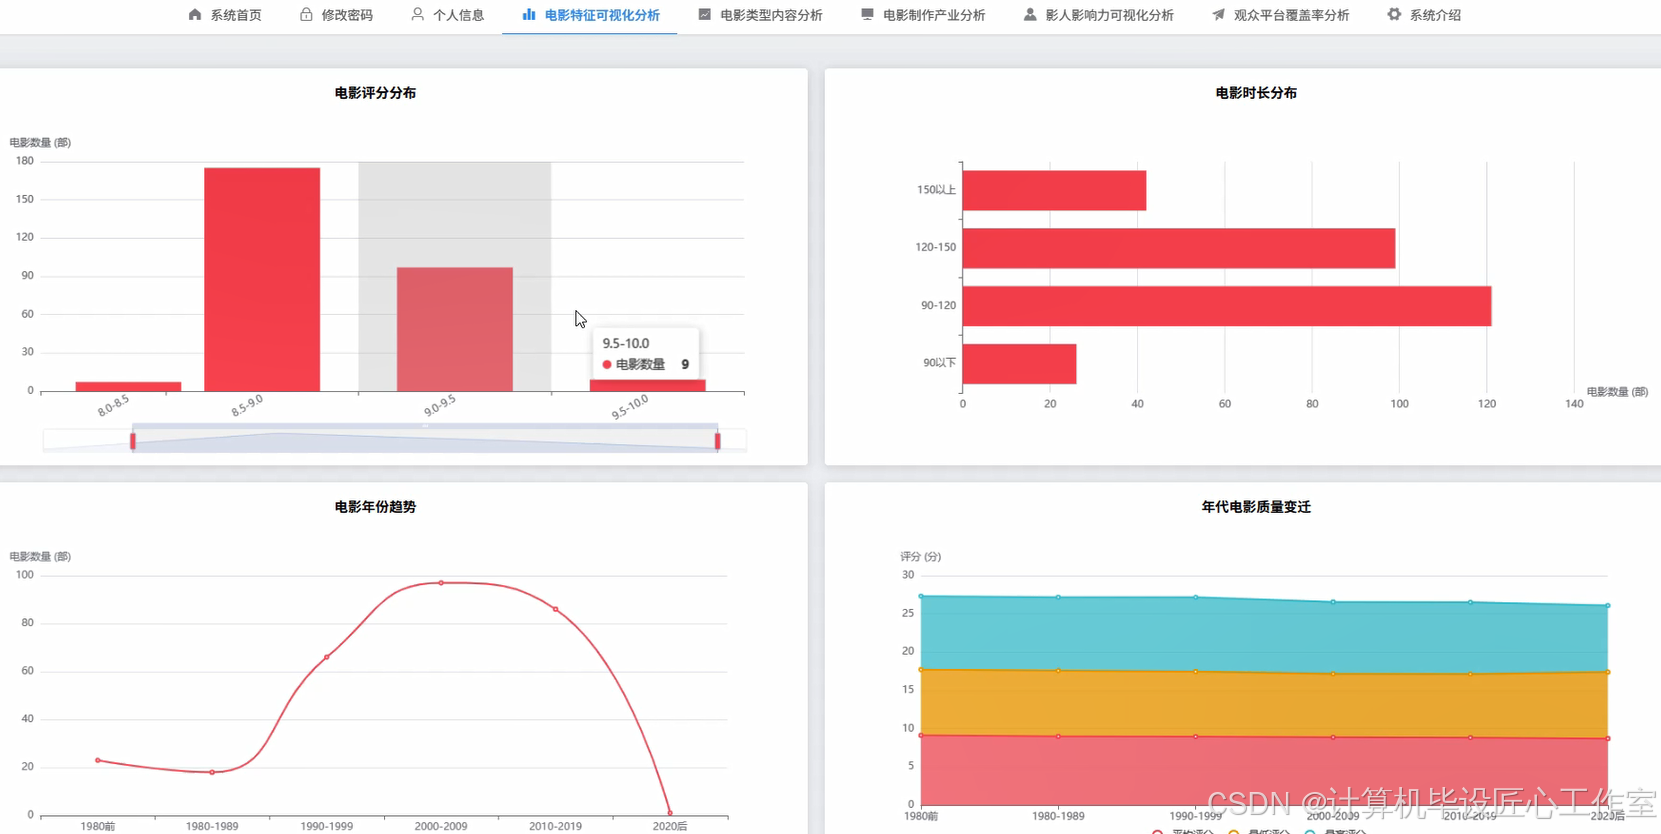This screenshot has height=834, width=1661.
Task: Click the 9.0-9.5 x-axis label
Action: pyautogui.click(x=440, y=405)
